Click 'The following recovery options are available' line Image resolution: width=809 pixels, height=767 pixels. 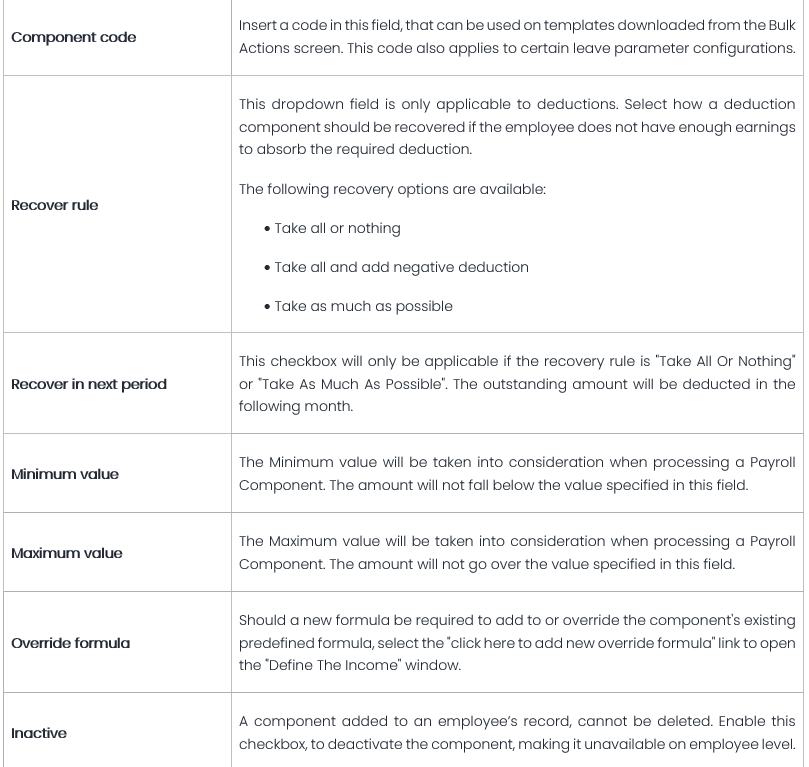(x=392, y=189)
